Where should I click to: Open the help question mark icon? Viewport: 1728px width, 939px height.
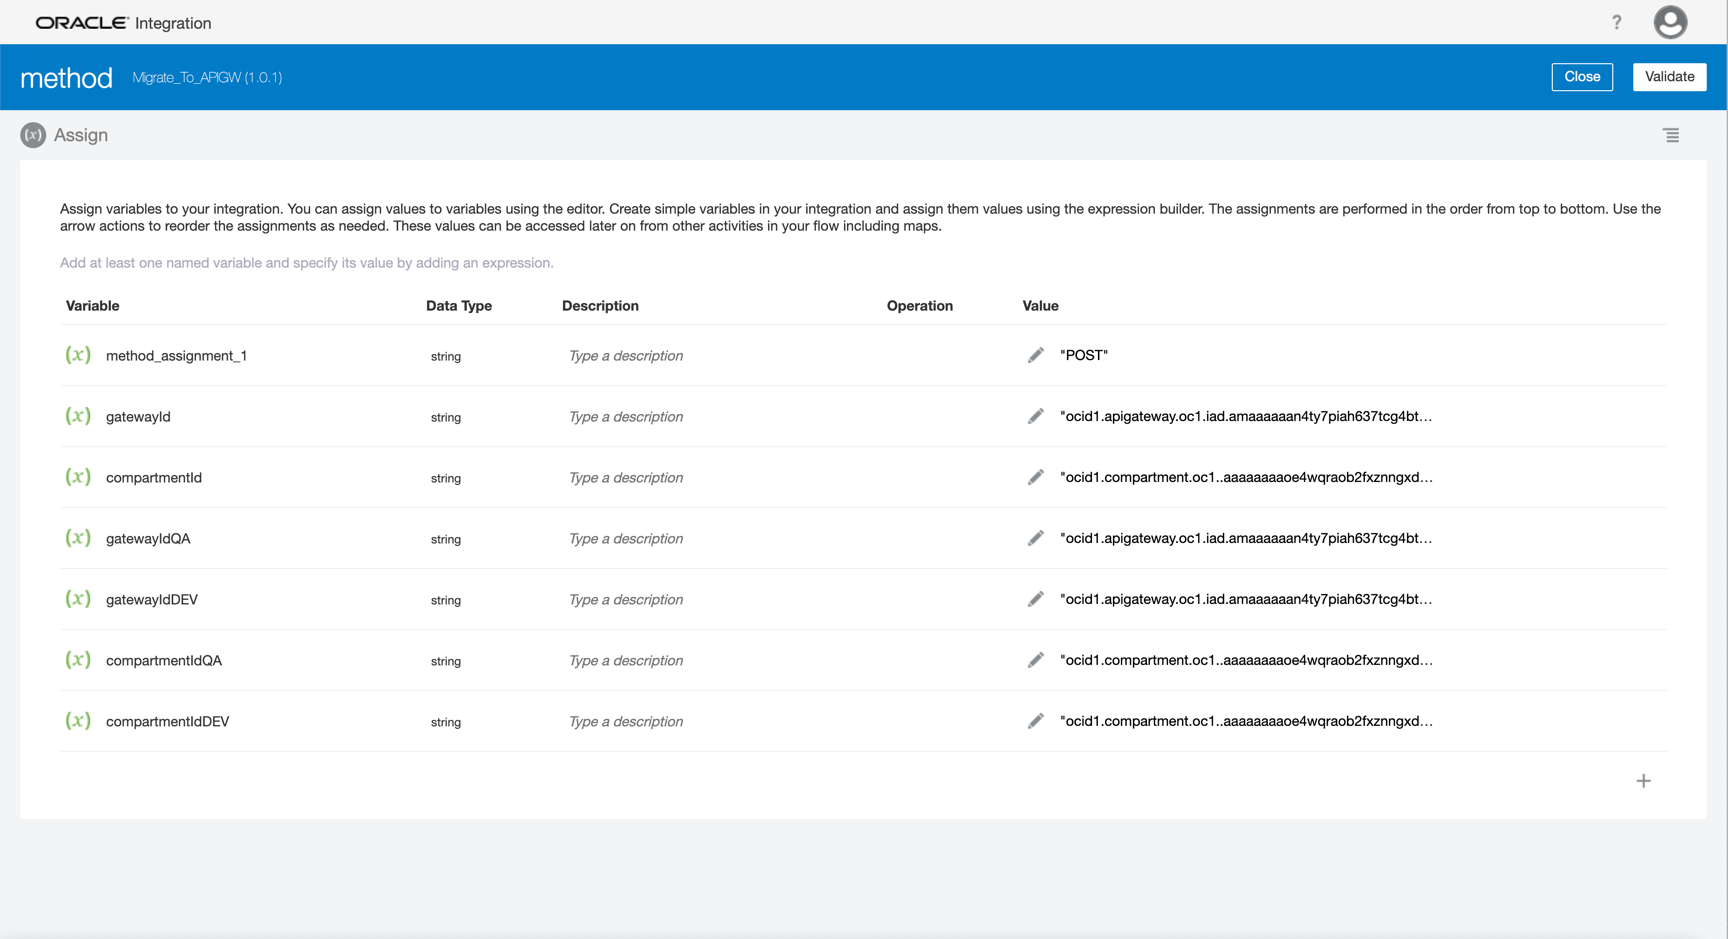point(1616,22)
